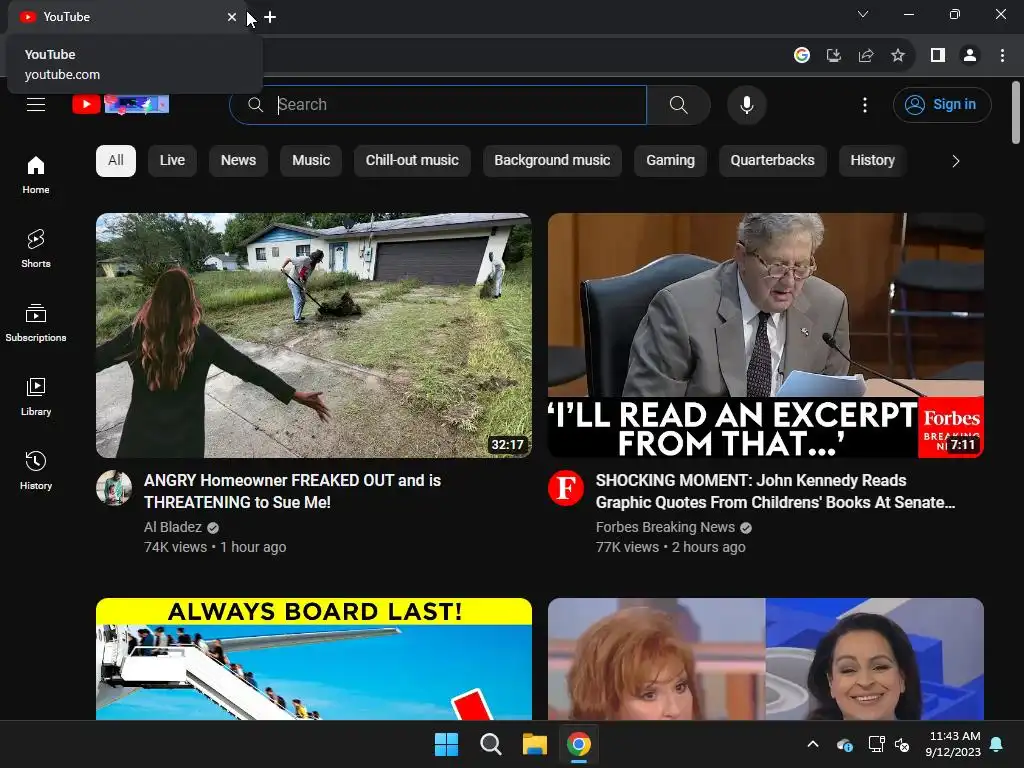Open the Forbes Breaking News channel avatar

tap(566, 488)
